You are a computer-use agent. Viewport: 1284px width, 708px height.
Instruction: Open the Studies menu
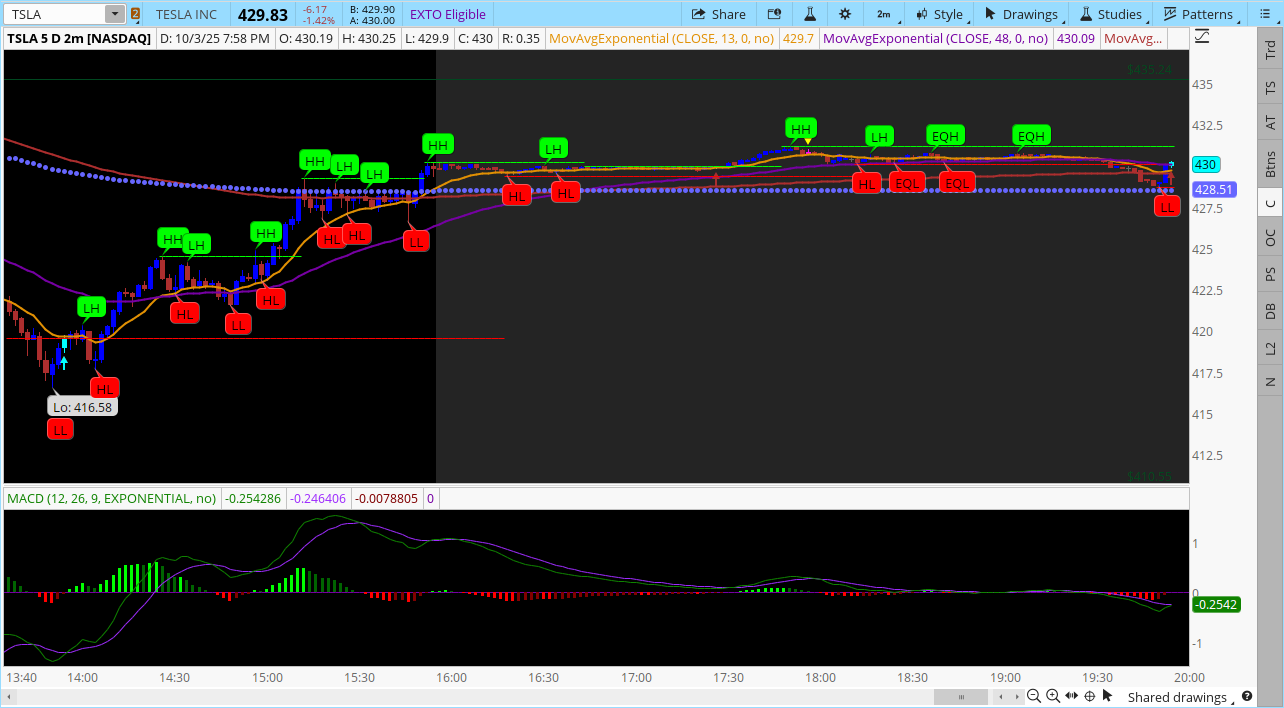coord(1110,14)
